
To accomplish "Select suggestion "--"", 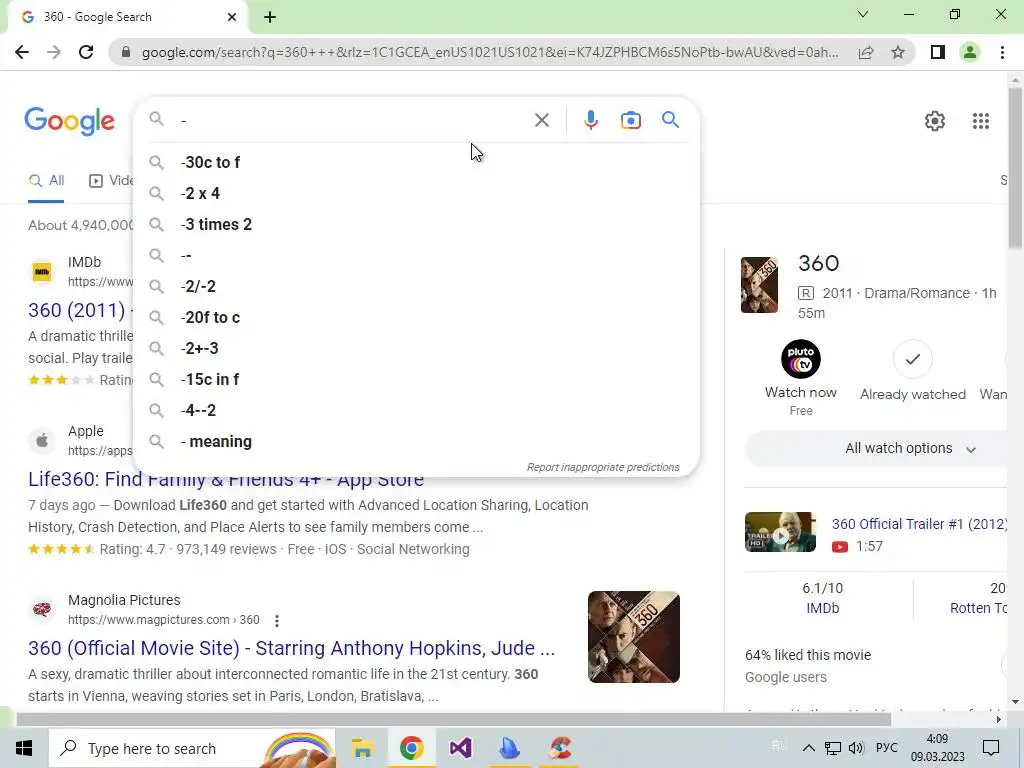I will (x=416, y=255).
